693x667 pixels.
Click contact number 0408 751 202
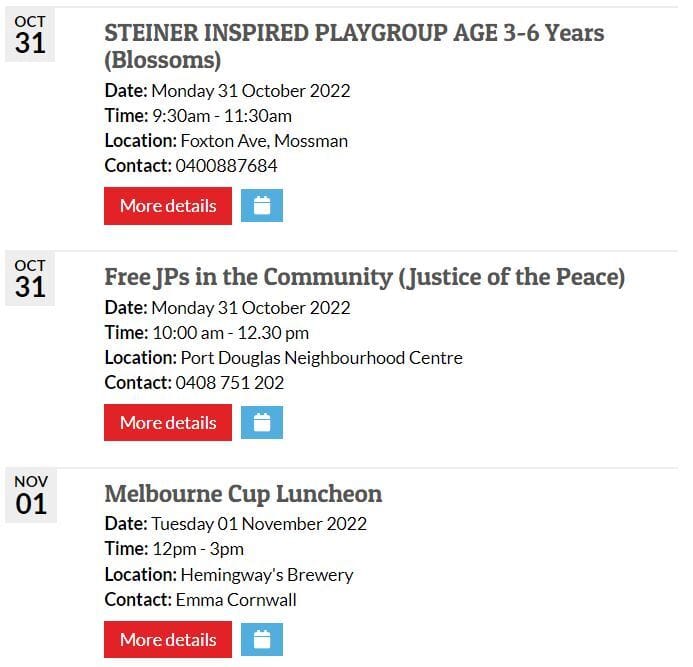(229, 383)
